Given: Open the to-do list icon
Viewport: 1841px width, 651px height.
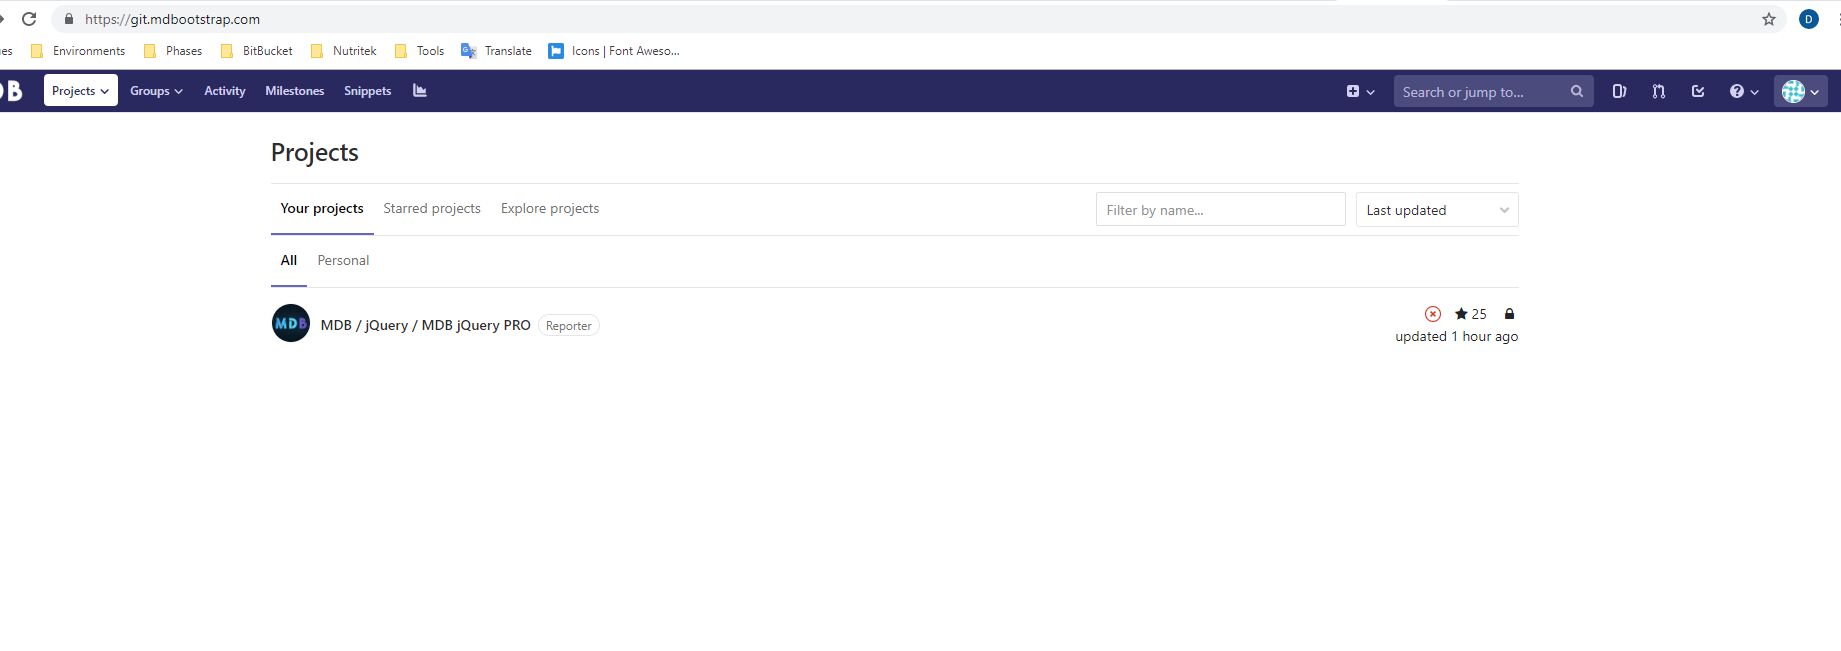Looking at the screenshot, I should (1698, 91).
